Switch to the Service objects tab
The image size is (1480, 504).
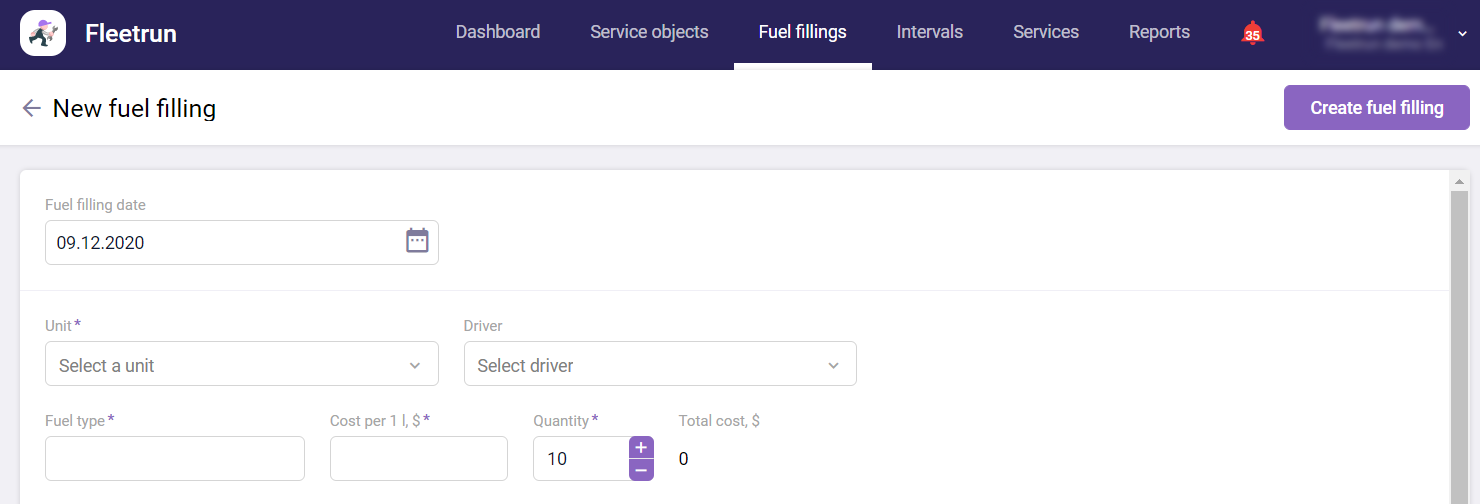[x=649, y=32]
